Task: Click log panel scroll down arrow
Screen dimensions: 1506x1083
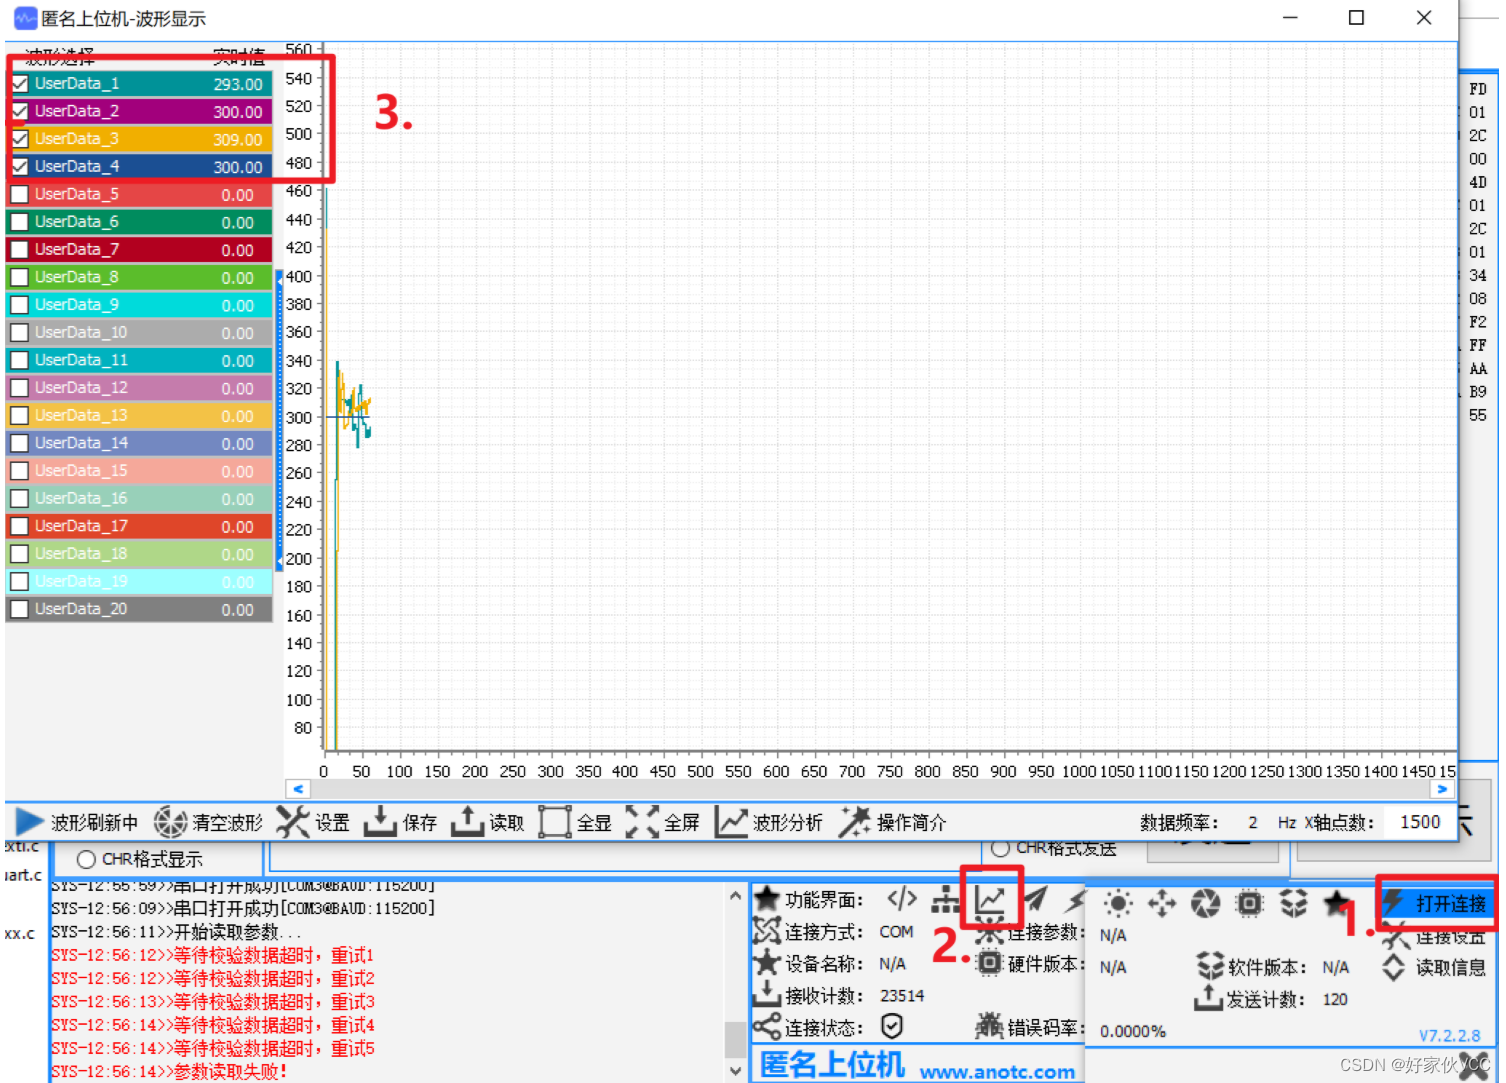Action: [736, 1071]
